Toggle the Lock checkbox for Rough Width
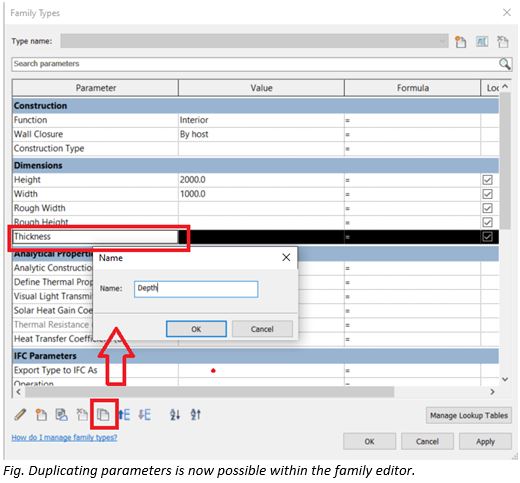 pyautogui.click(x=487, y=208)
